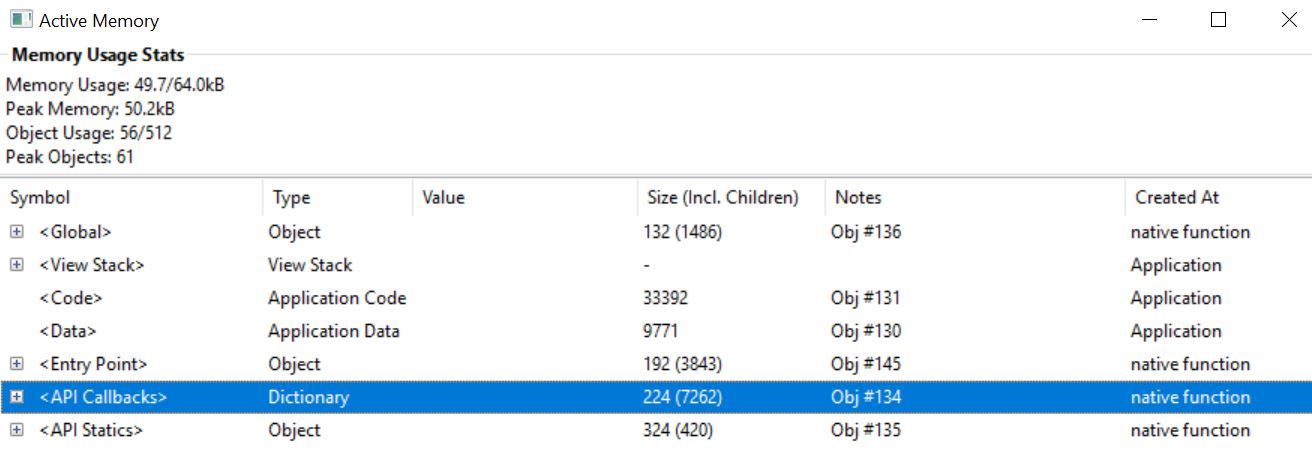Select the <API Statics> row

coord(91,430)
